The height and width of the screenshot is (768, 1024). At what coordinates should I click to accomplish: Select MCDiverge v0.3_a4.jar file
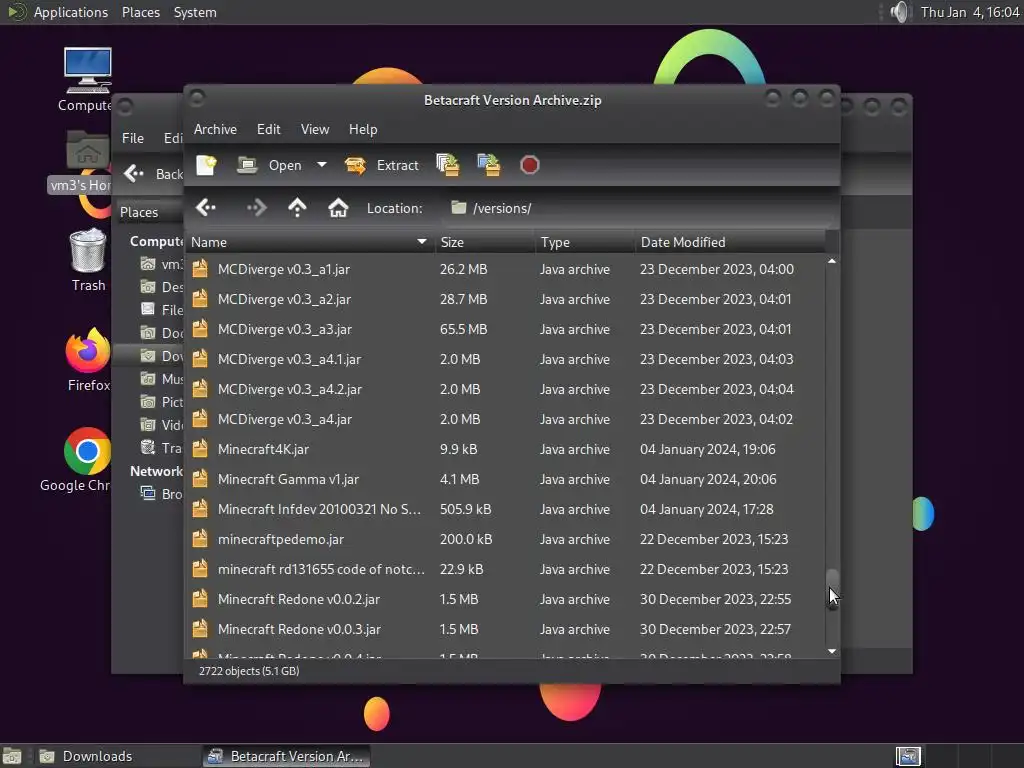[505, 419]
